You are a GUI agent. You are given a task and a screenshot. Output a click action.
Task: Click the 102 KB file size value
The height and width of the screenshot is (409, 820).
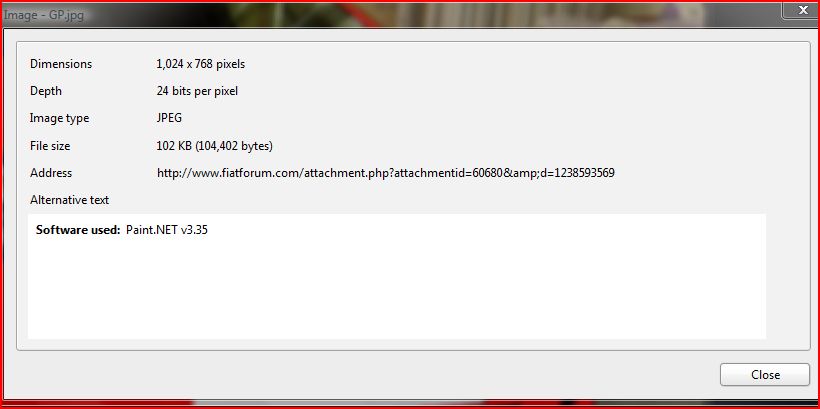174,146
